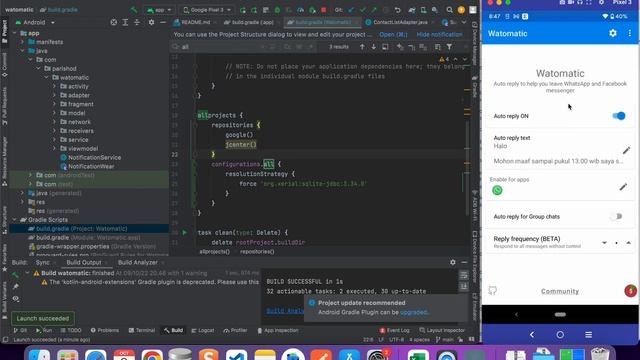Edit the Enable for apps pencil

tap(623, 187)
